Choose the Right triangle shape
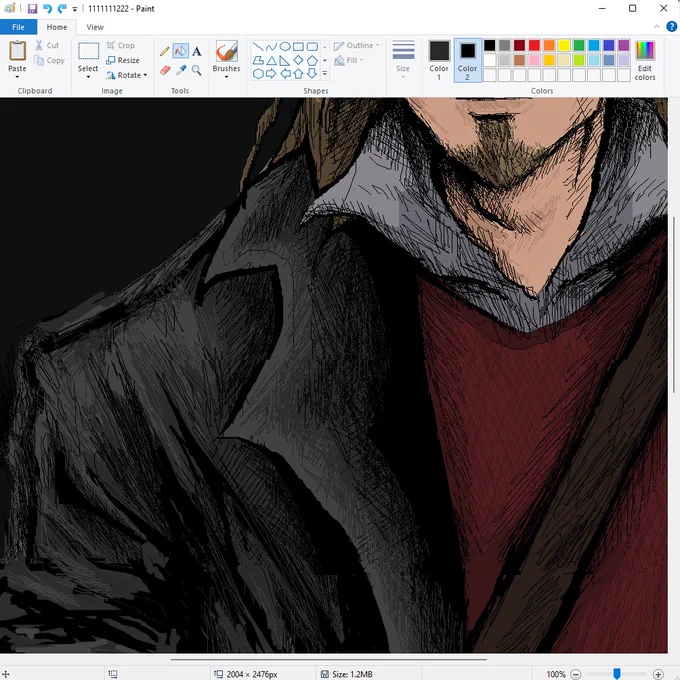 tap(285, 60)
